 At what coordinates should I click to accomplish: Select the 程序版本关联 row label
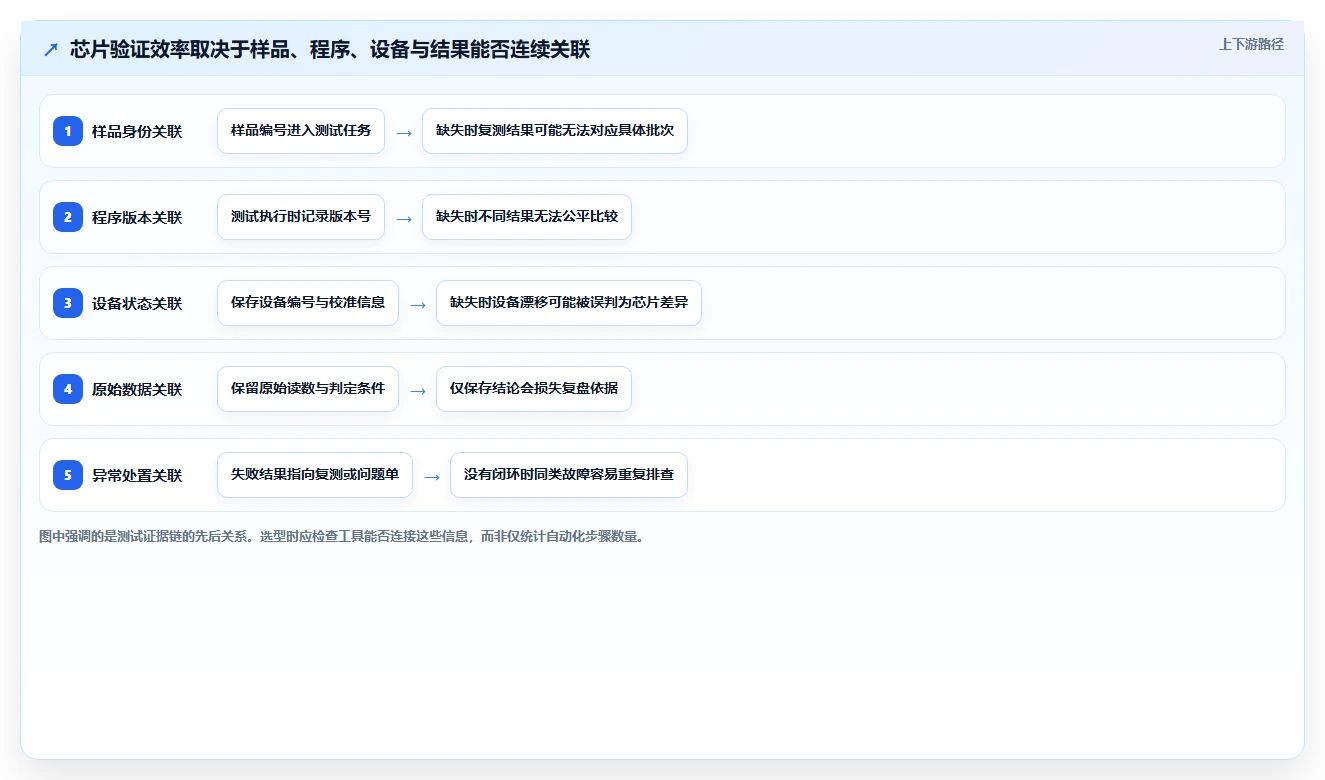[137, 217]
